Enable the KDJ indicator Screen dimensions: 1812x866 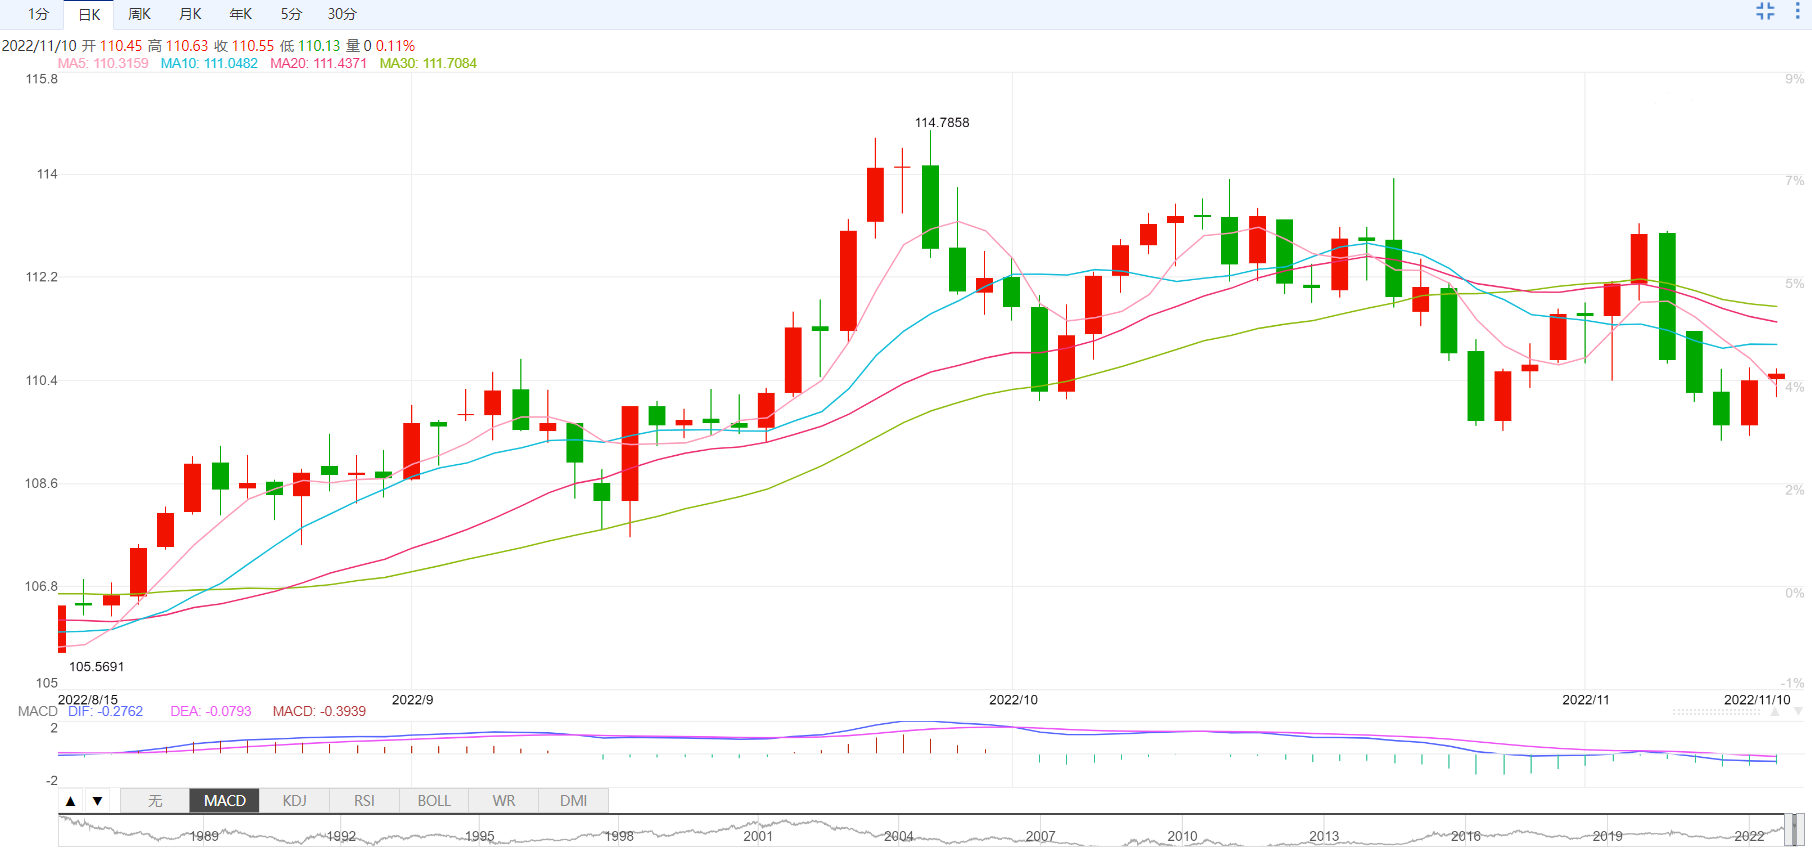[x=294, y=801]
